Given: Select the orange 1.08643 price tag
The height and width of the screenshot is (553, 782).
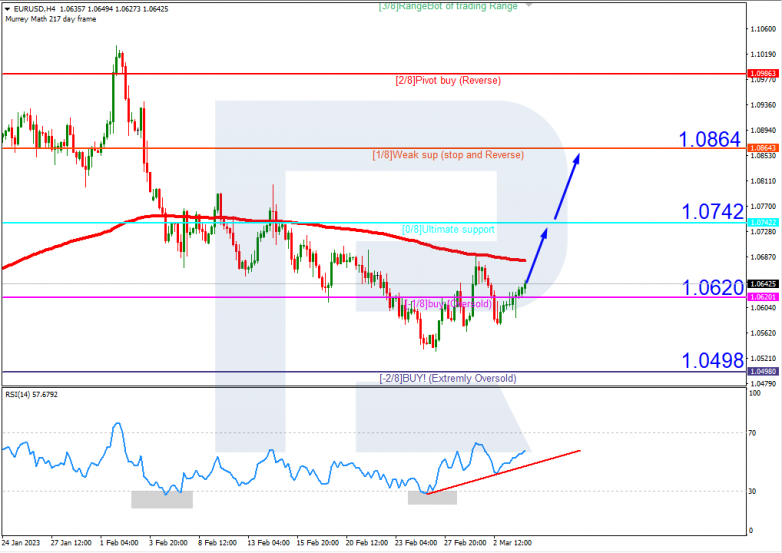Looking at the screenshot, I should point(762,148).
